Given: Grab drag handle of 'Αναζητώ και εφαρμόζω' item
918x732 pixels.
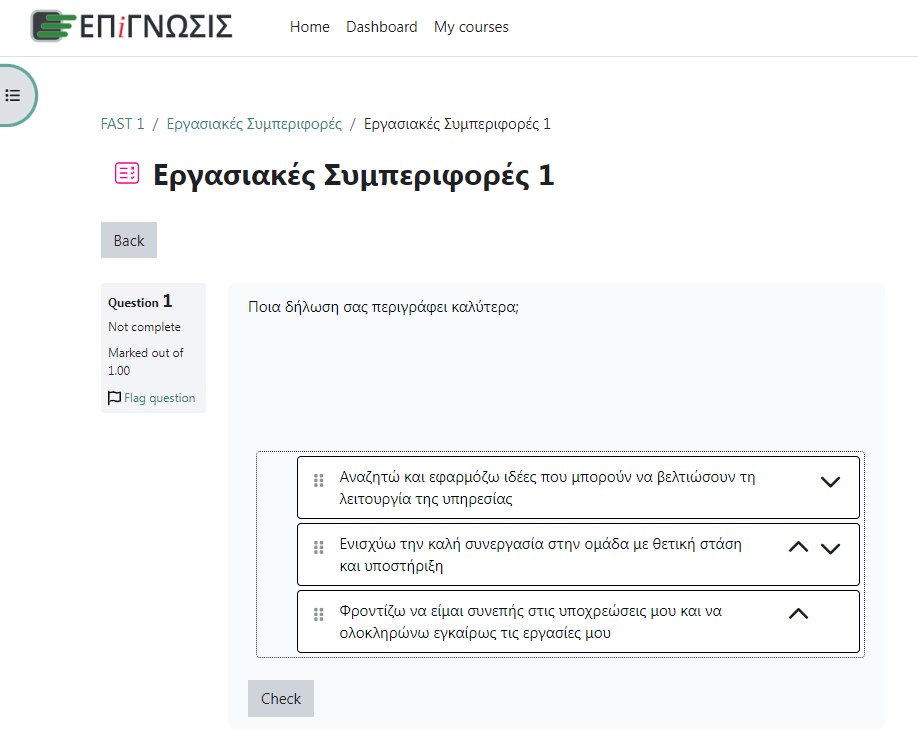Looking at the screenshot, I should point(318,481).
